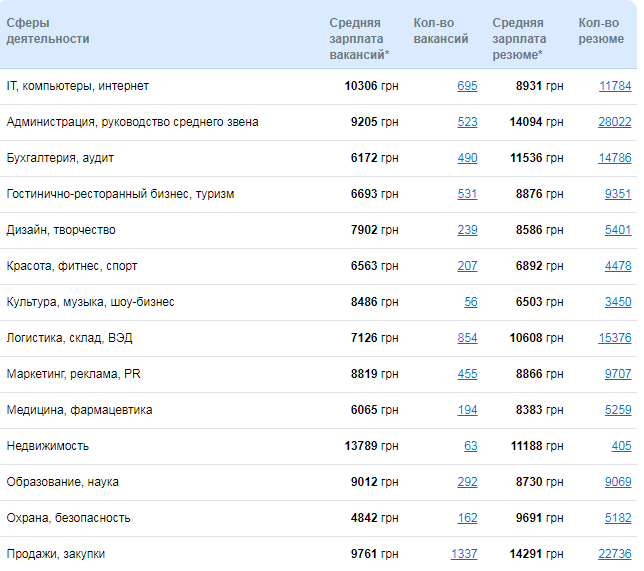Open 5401 resumes for Дизайн, творчество

point(618,230)
